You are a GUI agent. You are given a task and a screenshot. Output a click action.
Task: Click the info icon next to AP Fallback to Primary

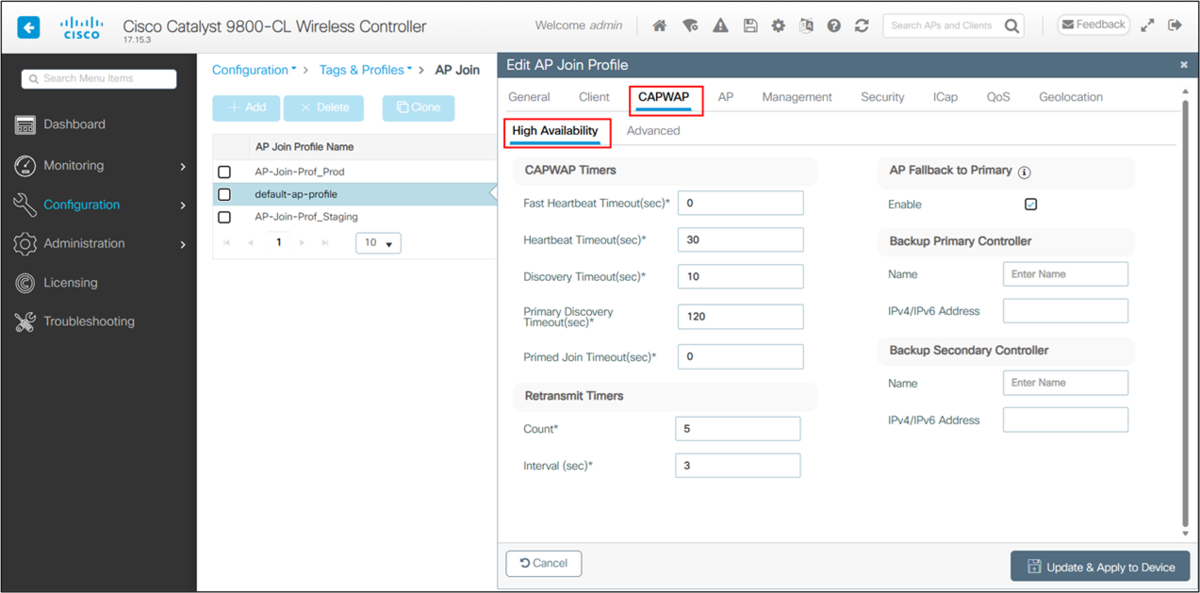click(x=1024, y=172)
